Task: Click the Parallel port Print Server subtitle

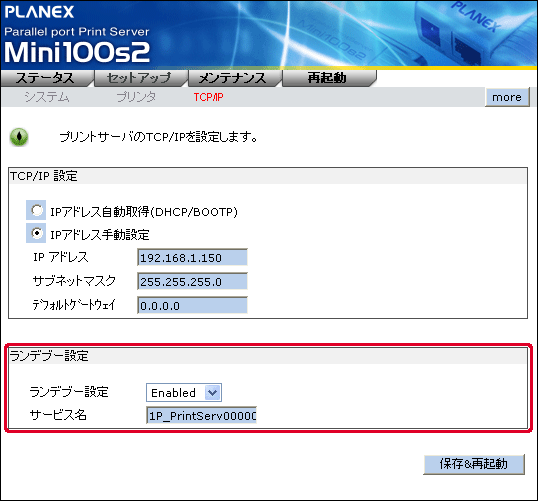Action: (x=77, y=32)
